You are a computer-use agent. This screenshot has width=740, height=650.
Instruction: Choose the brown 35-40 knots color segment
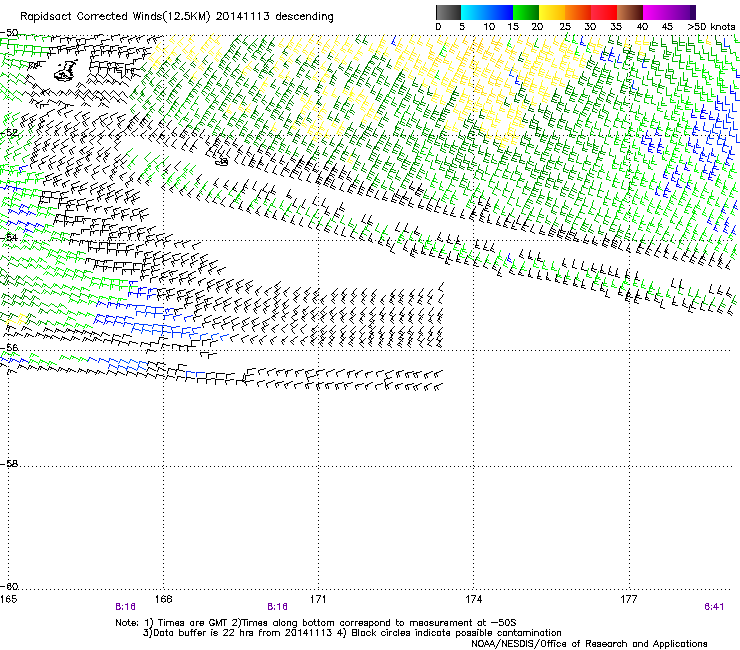[x=630, y=12]
